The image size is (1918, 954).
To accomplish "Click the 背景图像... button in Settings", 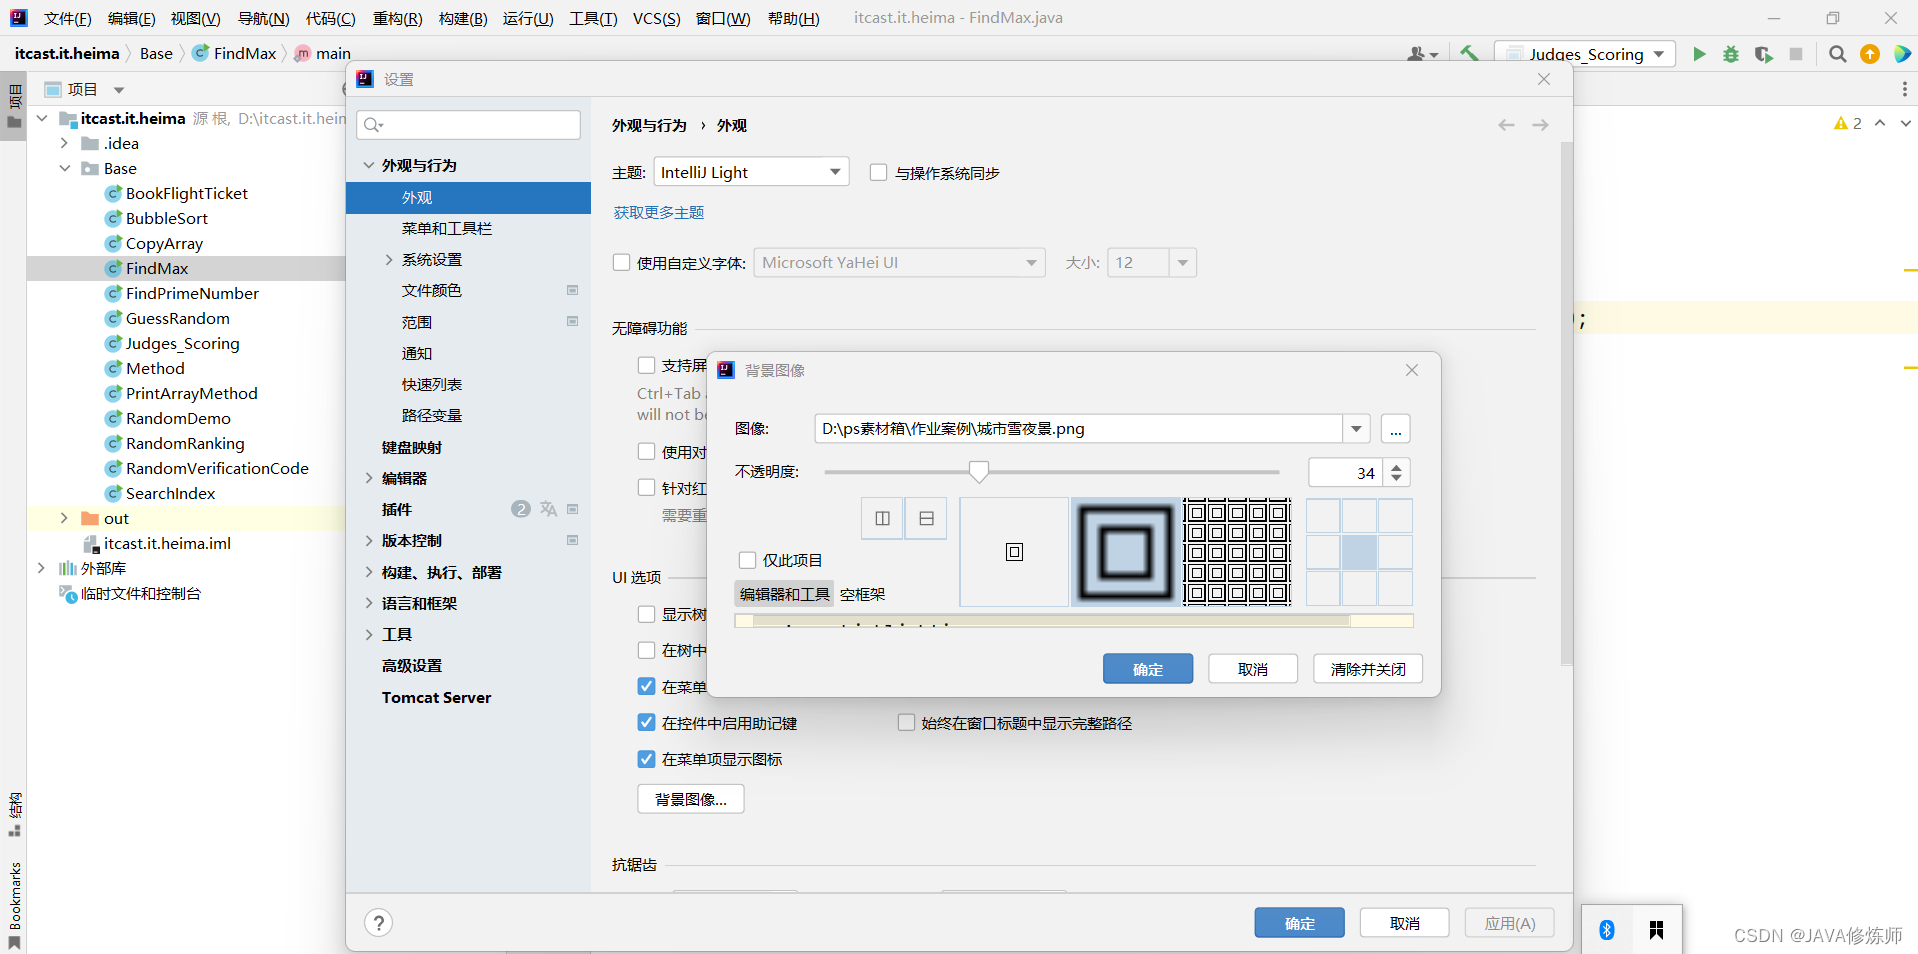I will (x=691, y=799).
